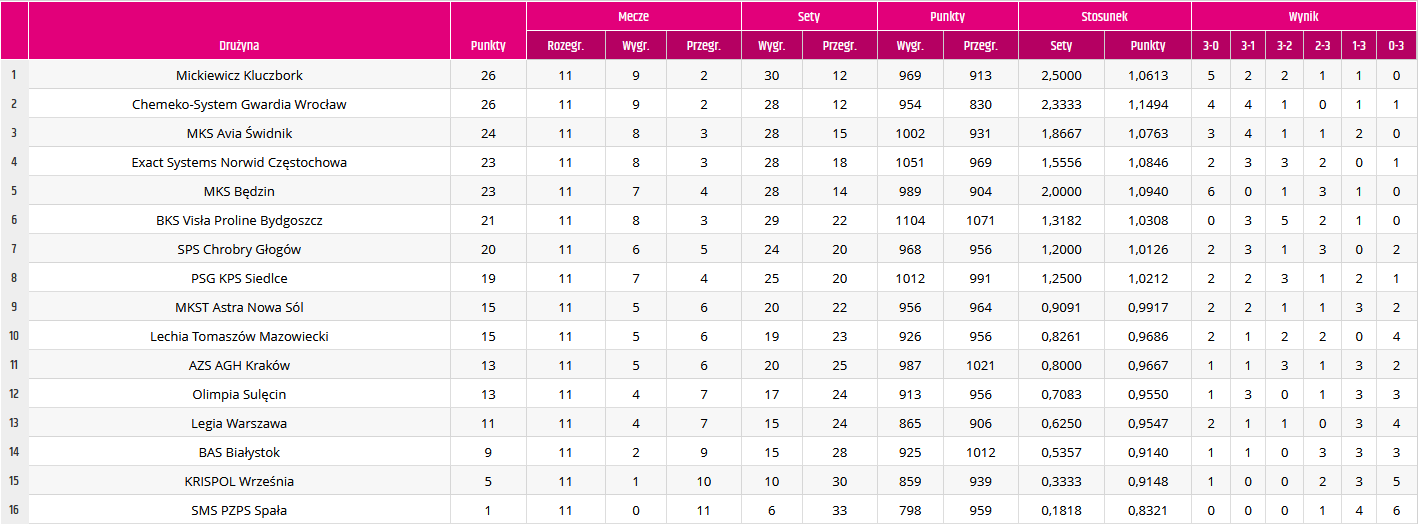The height and width of the screenshot is (524, 1418).
Task: Select MKS Avia Świdnik row
Action: coord(709,133)
